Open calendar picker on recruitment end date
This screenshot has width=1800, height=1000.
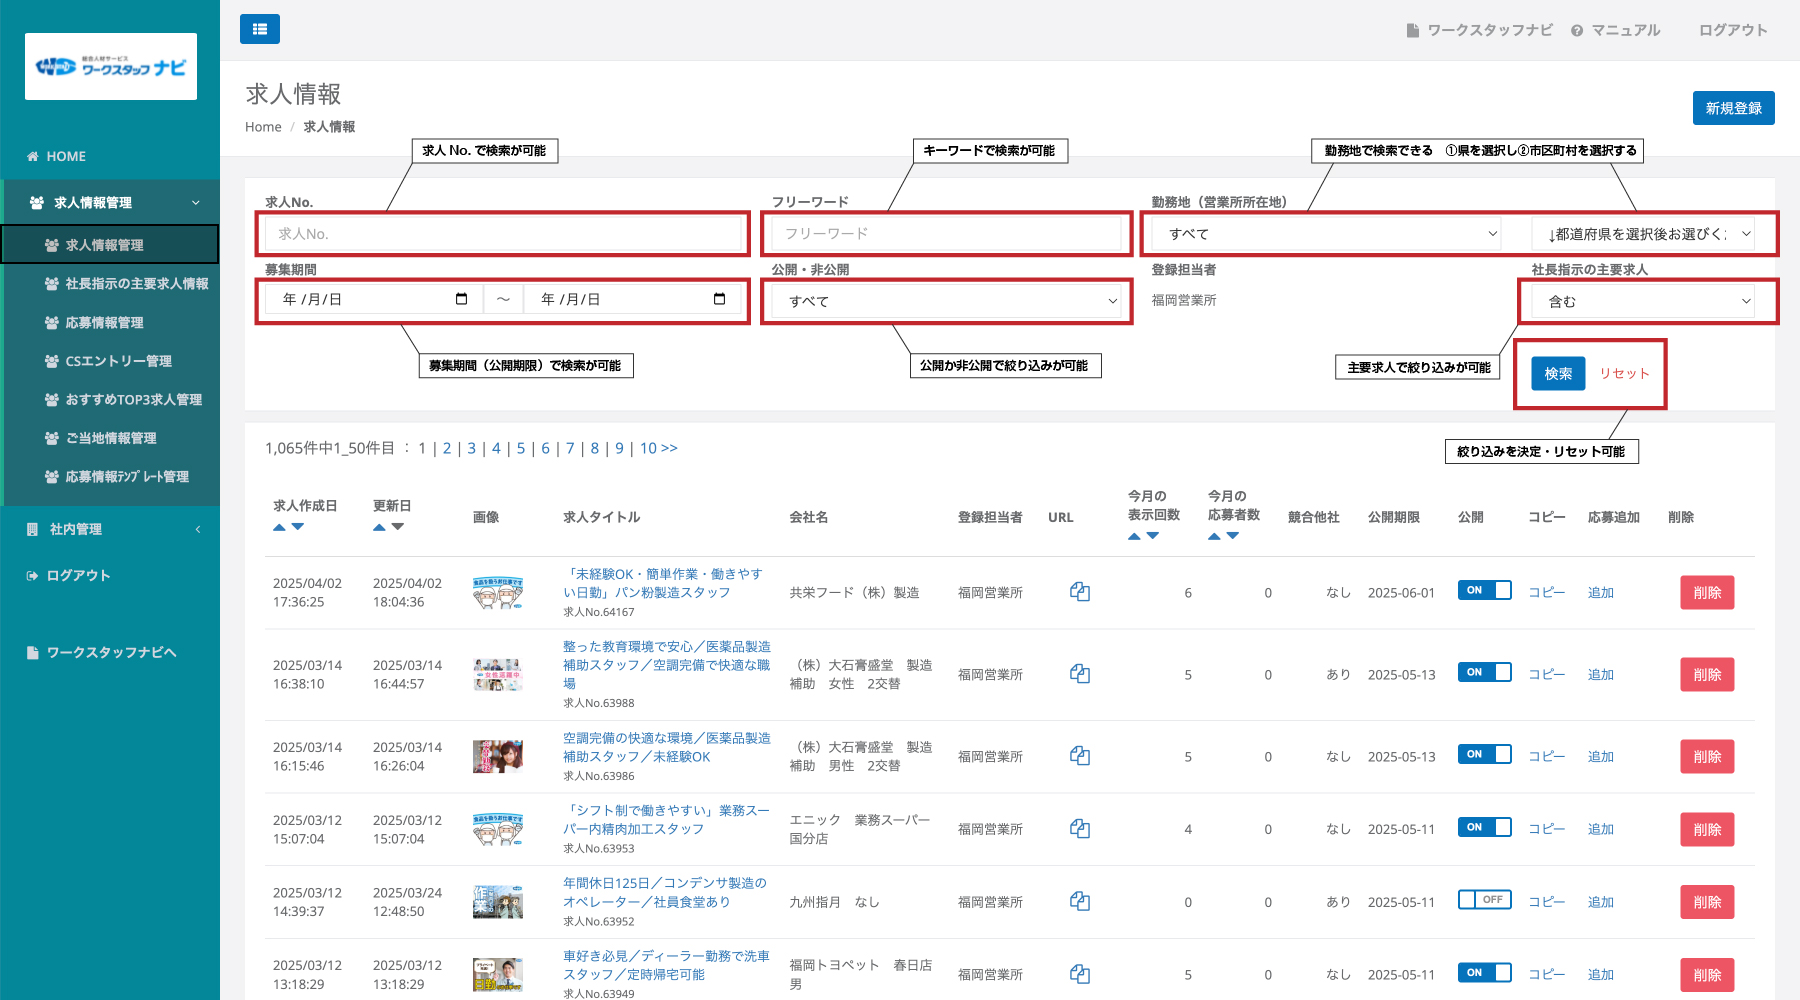tap(719, 299)
